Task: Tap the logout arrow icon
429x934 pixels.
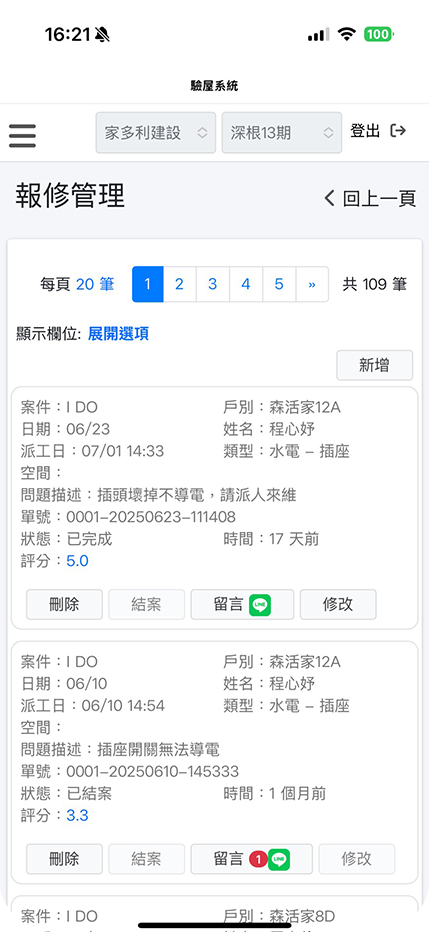Action: (x=398, y=130)
